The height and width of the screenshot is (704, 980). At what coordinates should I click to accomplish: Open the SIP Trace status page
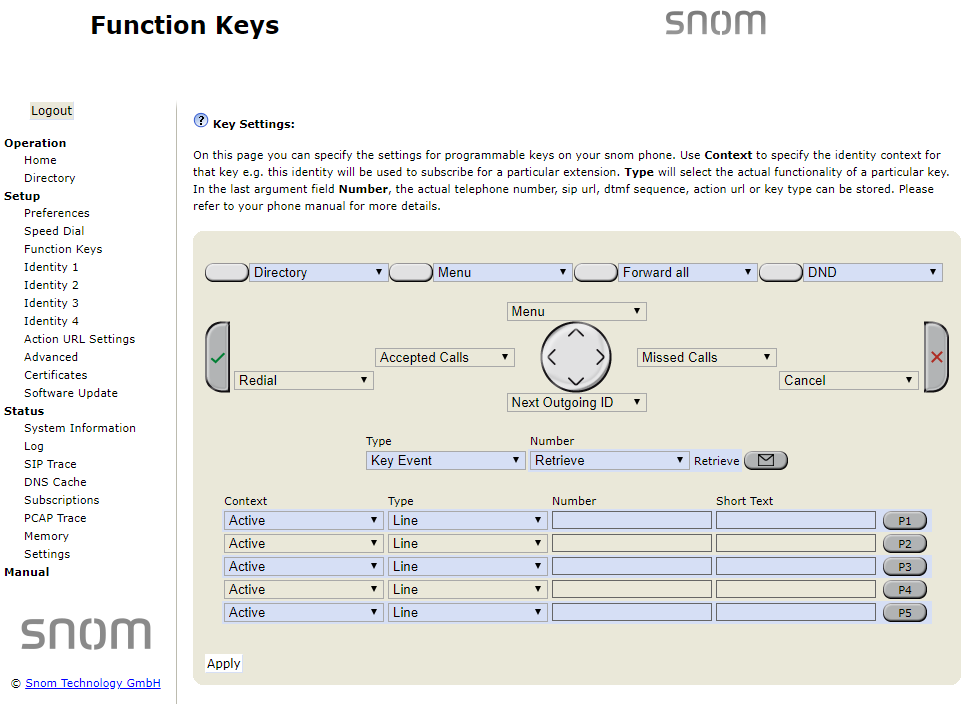coord(50,464)
